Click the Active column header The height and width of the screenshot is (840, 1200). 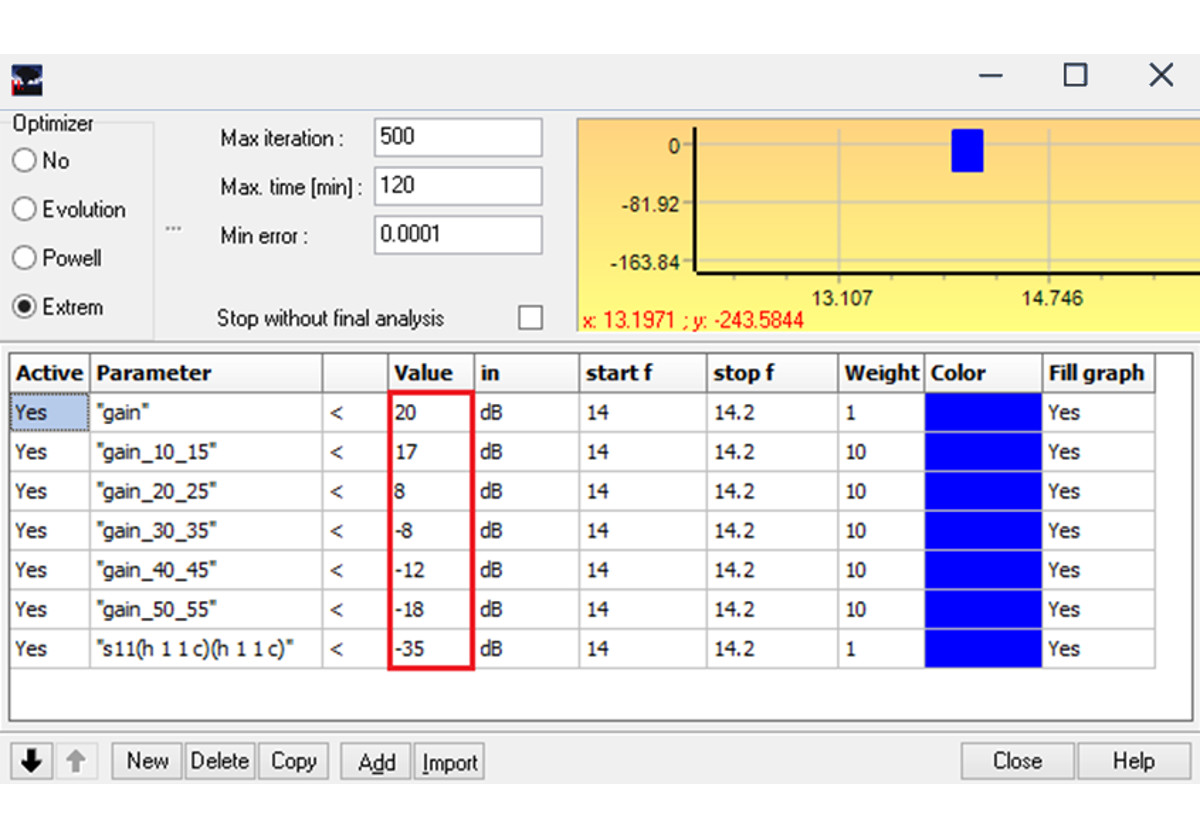pyautogui.click(x=50, y=373)
